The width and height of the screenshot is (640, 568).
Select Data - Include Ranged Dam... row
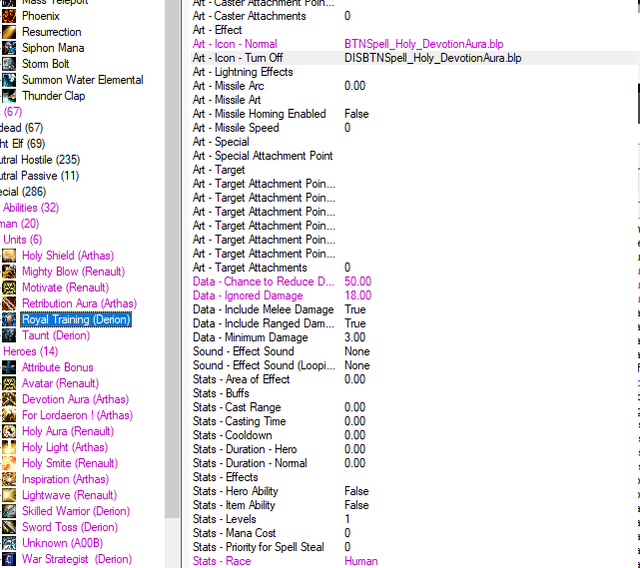click(x=415, y=323)
